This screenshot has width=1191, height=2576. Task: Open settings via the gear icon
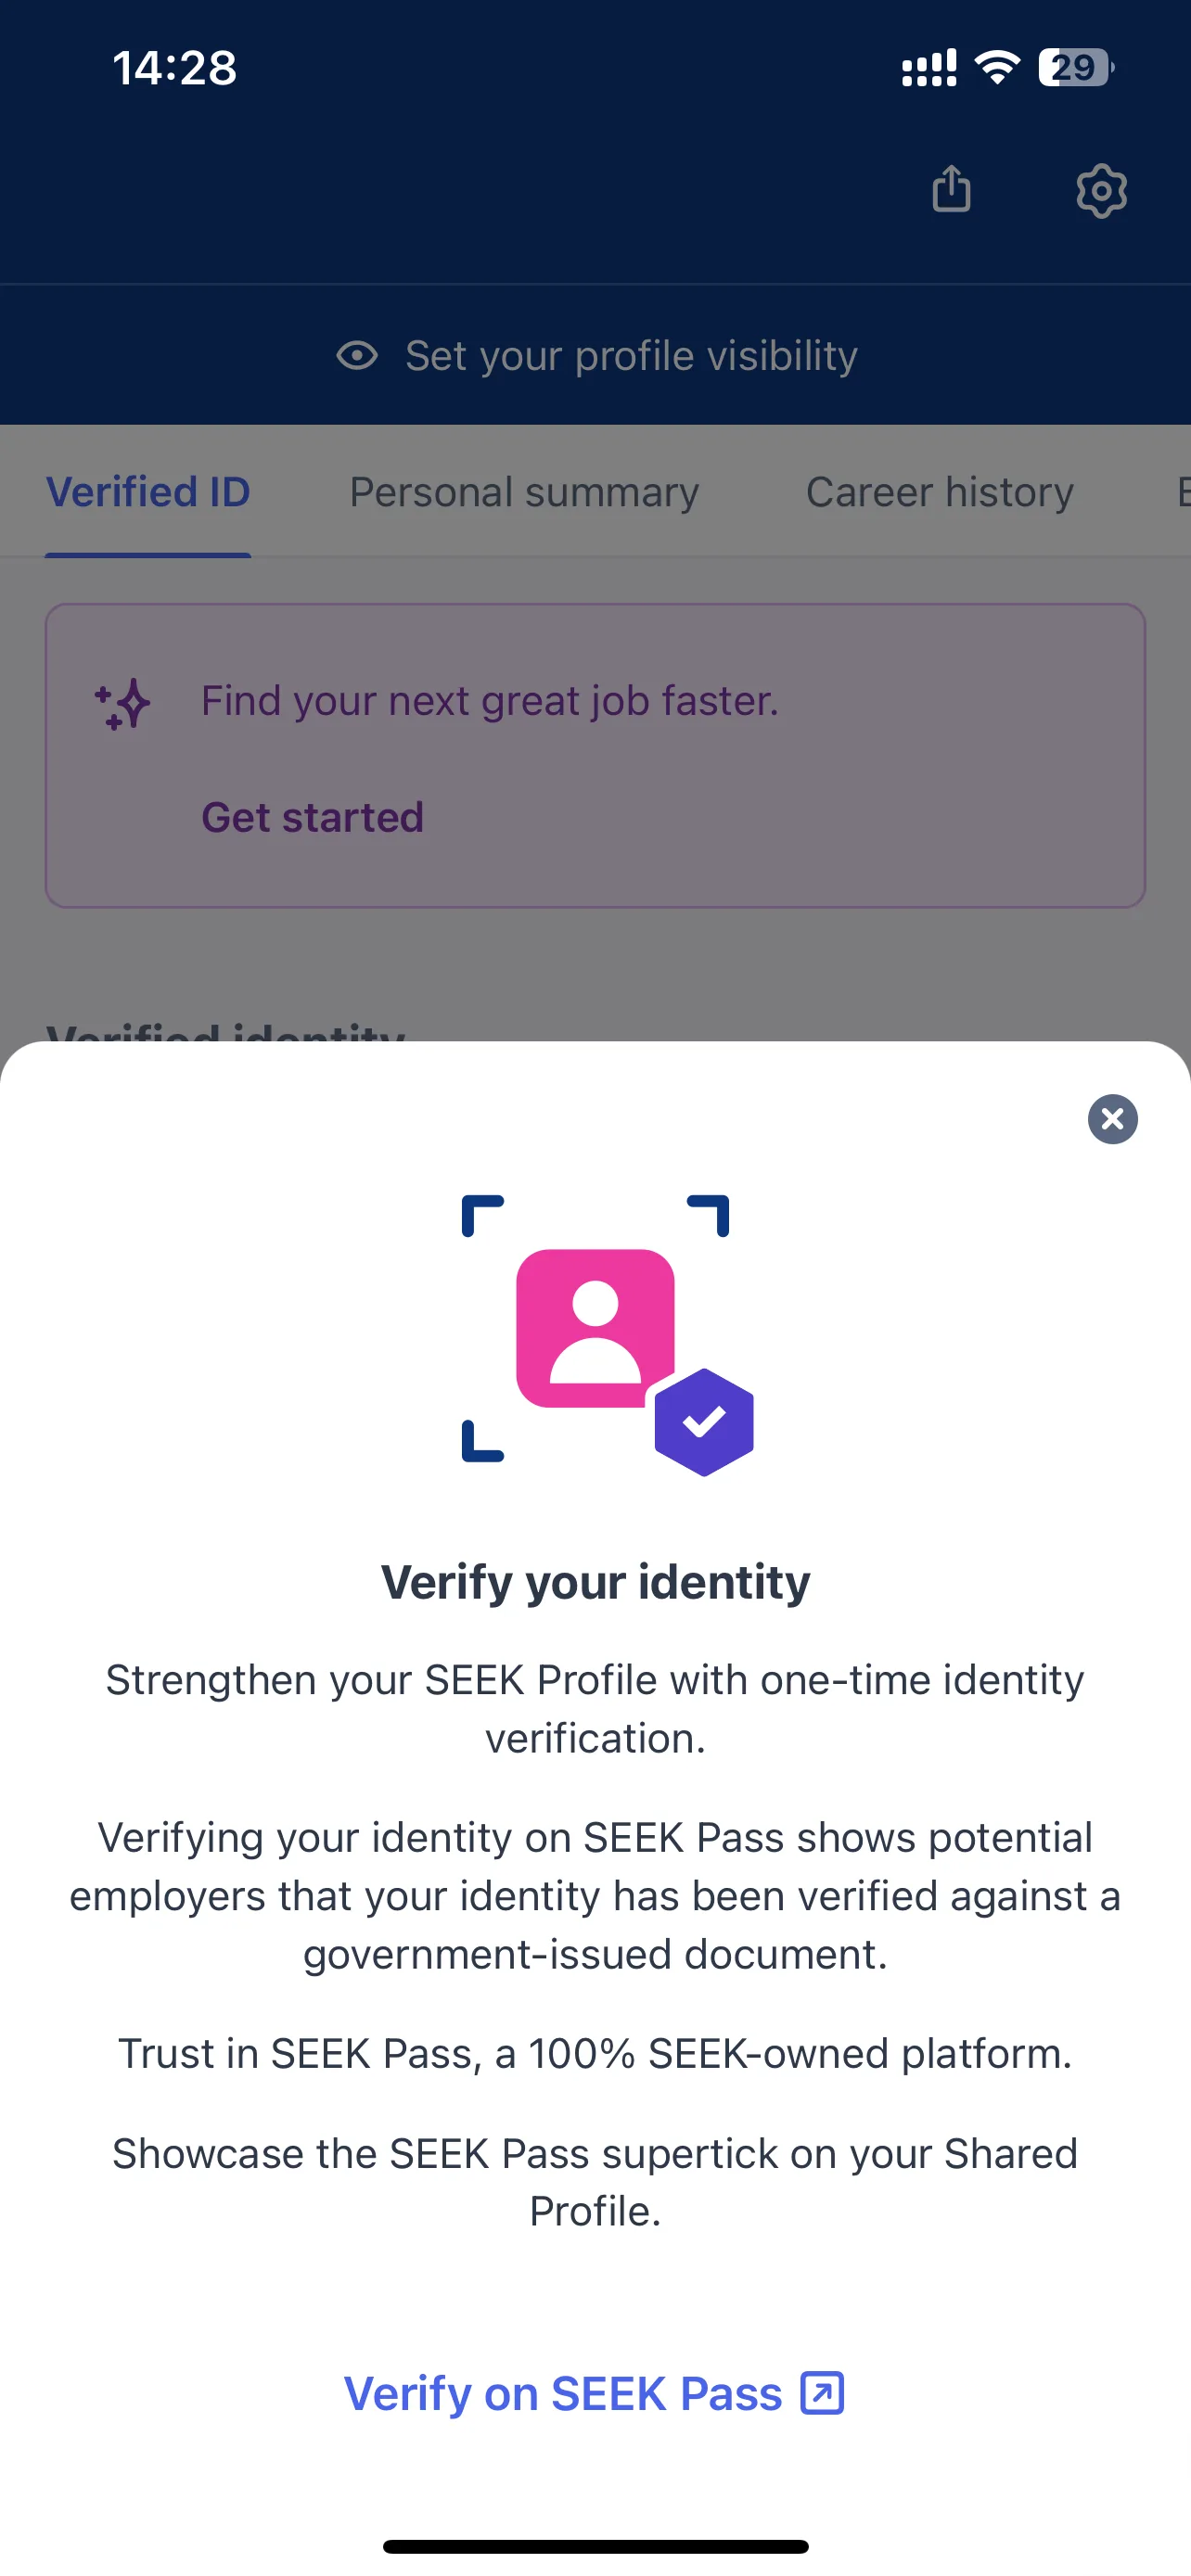click(1101, 190)
